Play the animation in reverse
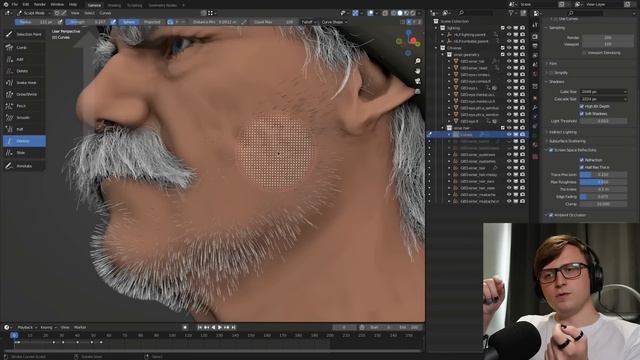 [213, 327]
